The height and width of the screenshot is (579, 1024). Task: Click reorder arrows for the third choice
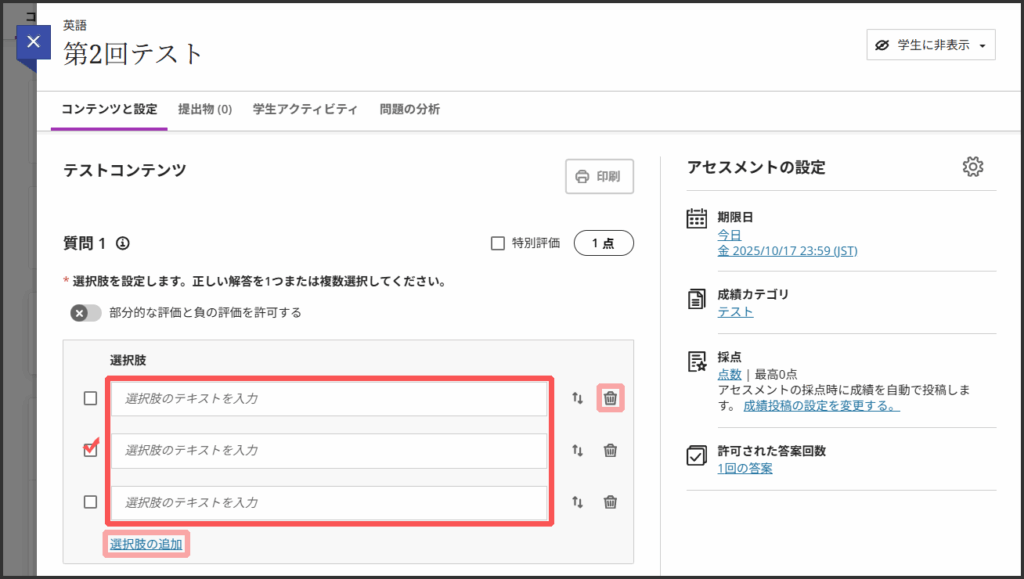tap(577, 502)
